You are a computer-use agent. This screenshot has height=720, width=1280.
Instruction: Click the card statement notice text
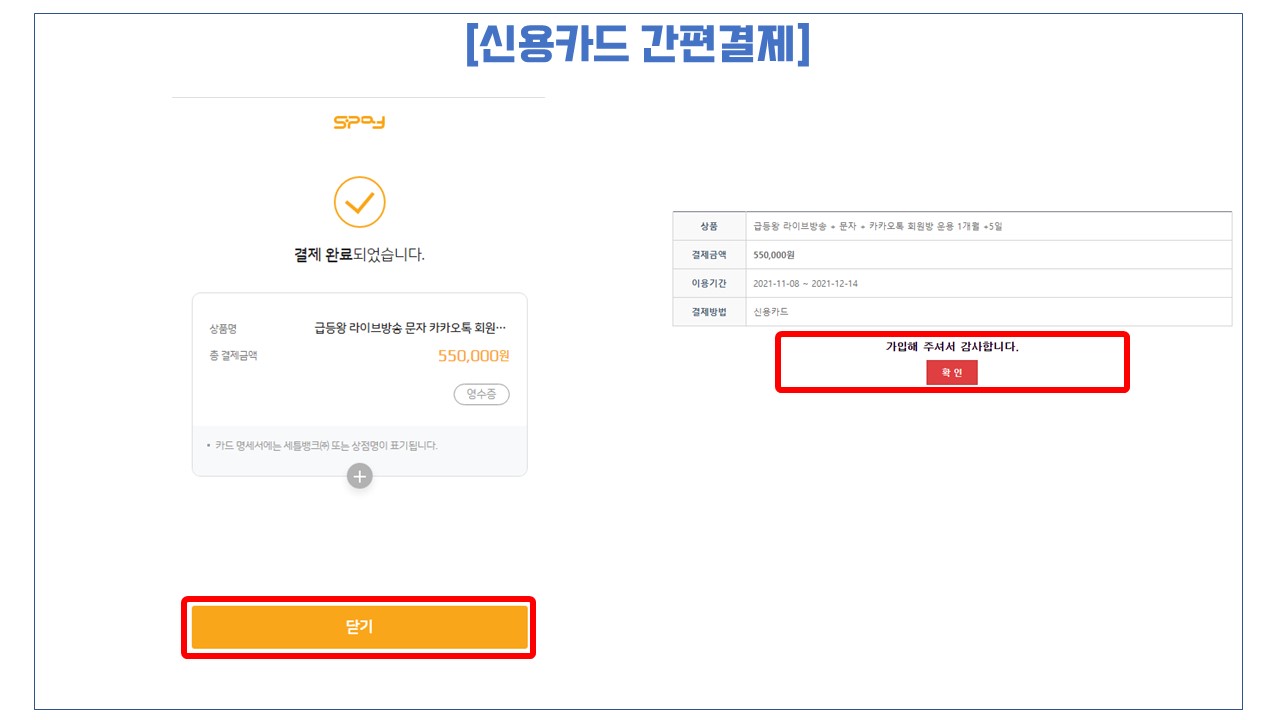pyautogui.click(x=326, y=445)
